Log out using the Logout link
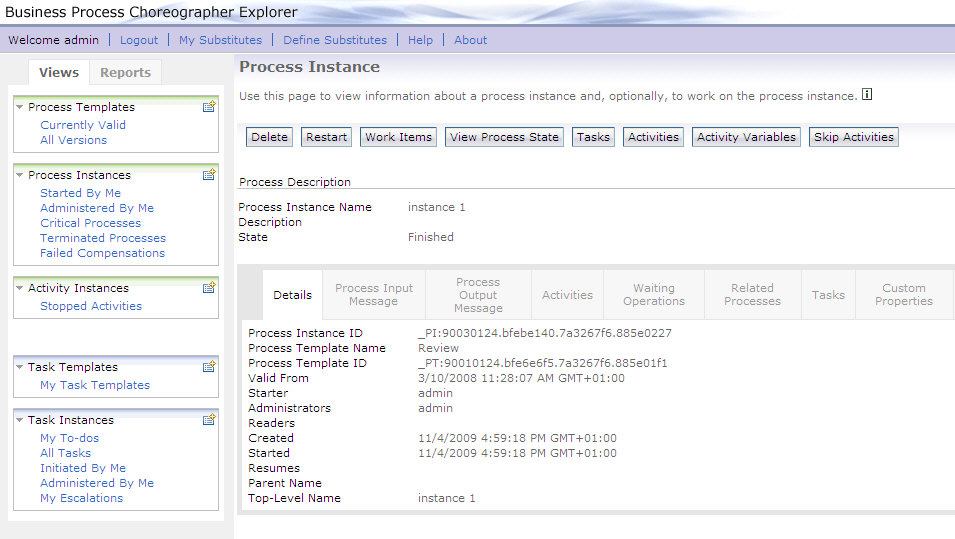955x539 pixels. pyautogui.click(x=139, y=40)
